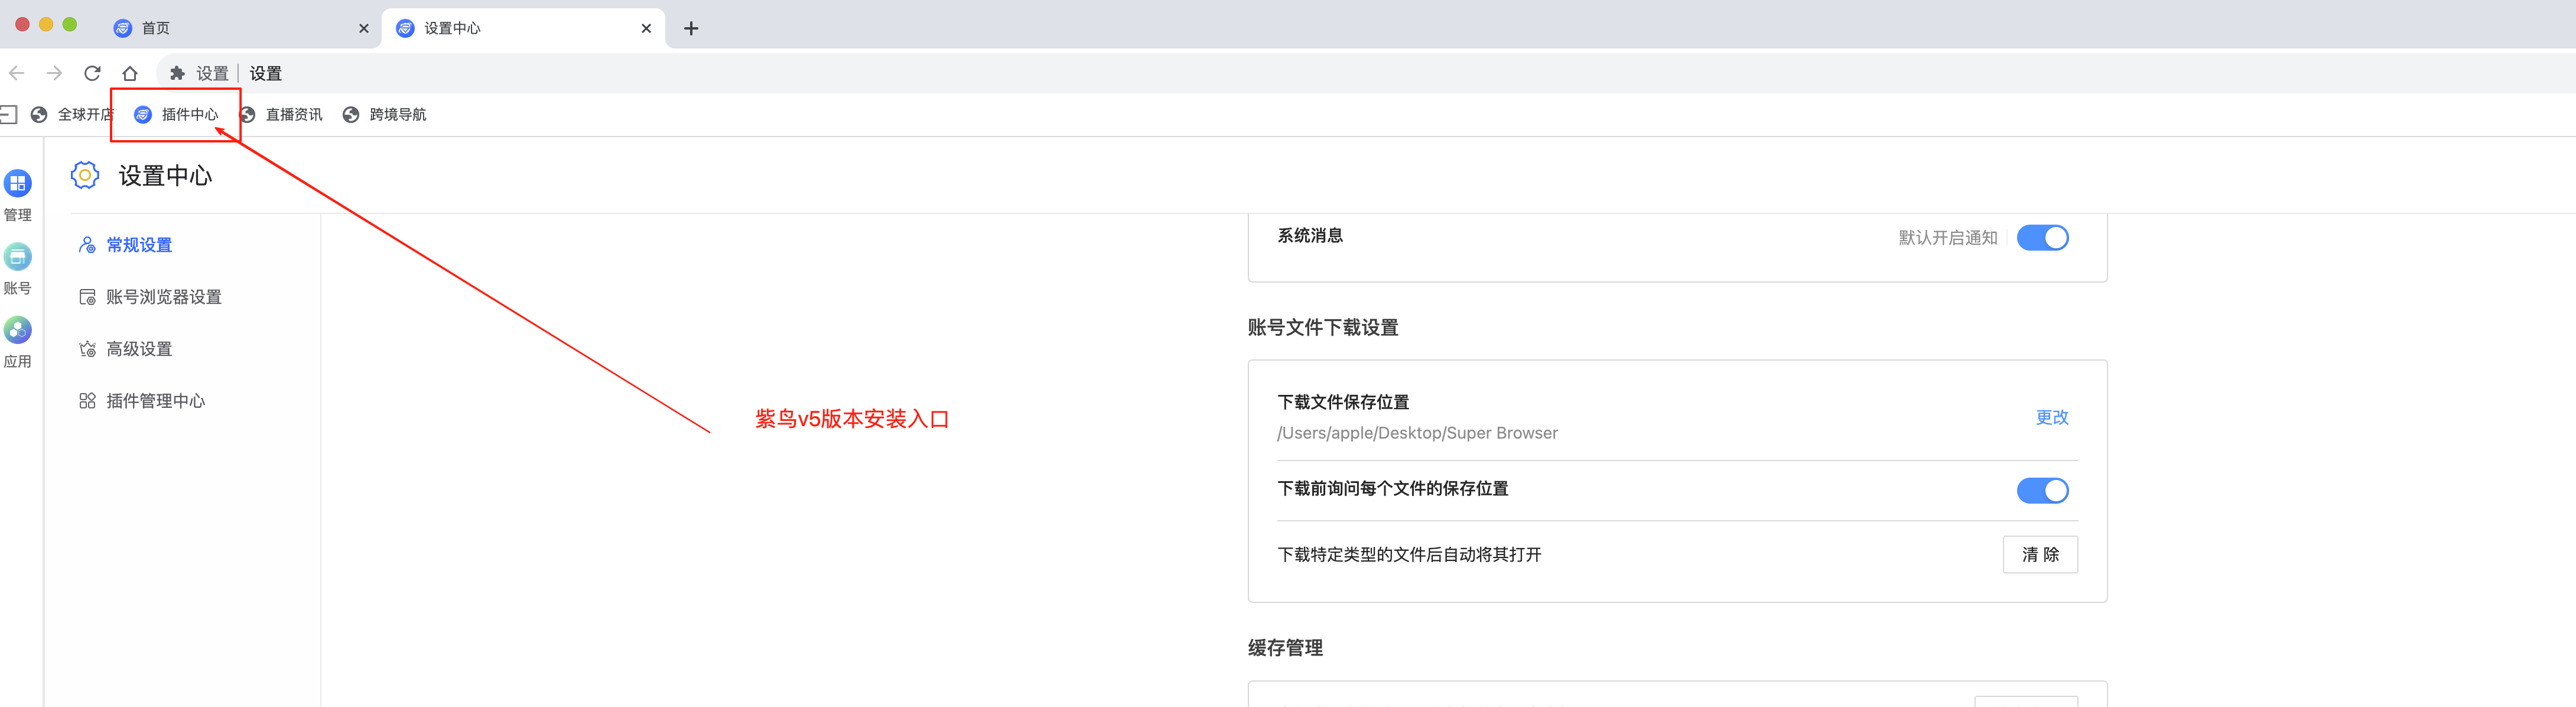Select 常规设置 in settings menu
The image size is (2576, 707).
139,245
